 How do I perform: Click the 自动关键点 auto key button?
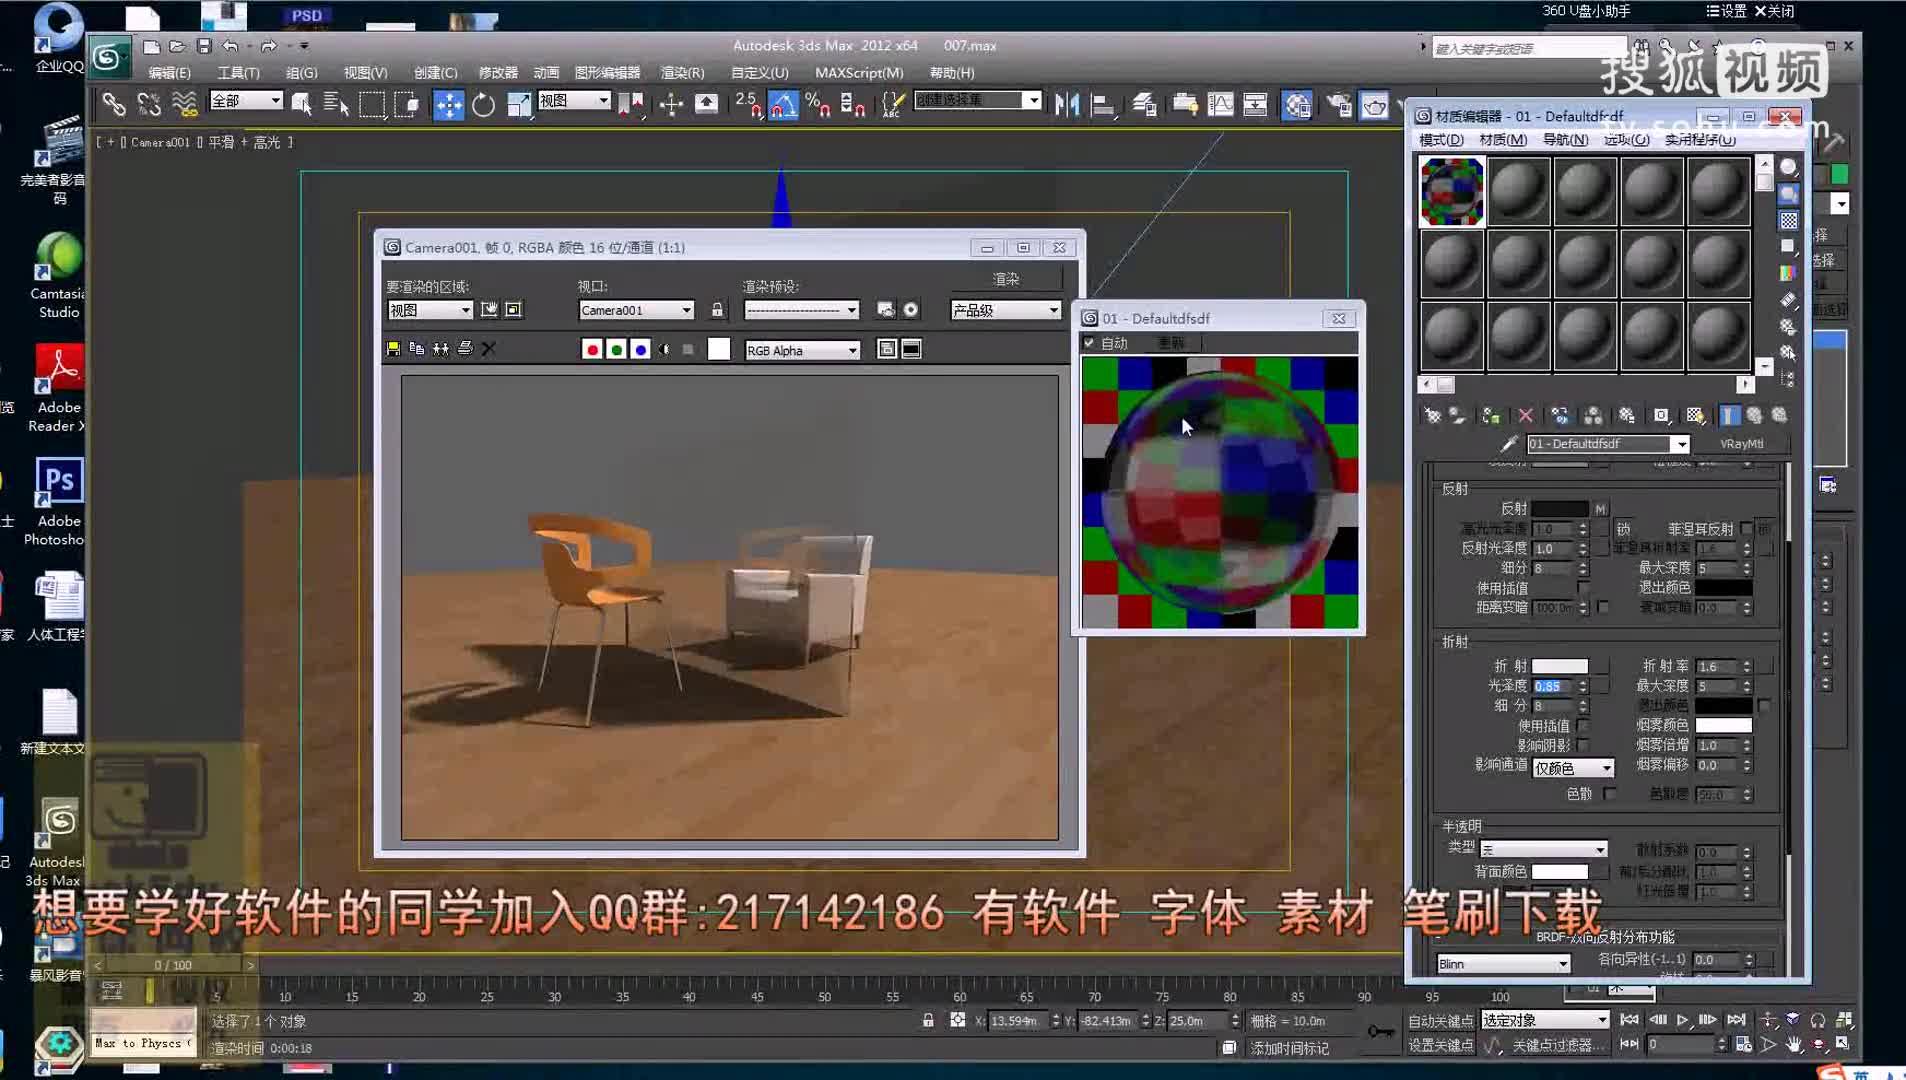click(1440, 1021)
